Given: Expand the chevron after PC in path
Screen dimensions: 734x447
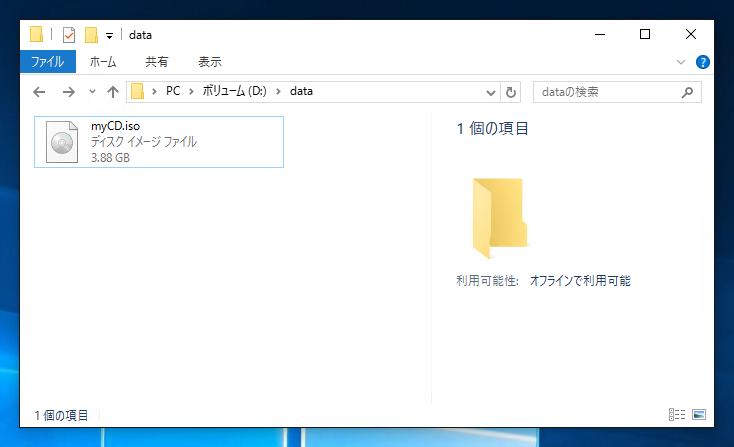Looking at the screenshot, I should (x=191, y=91).
